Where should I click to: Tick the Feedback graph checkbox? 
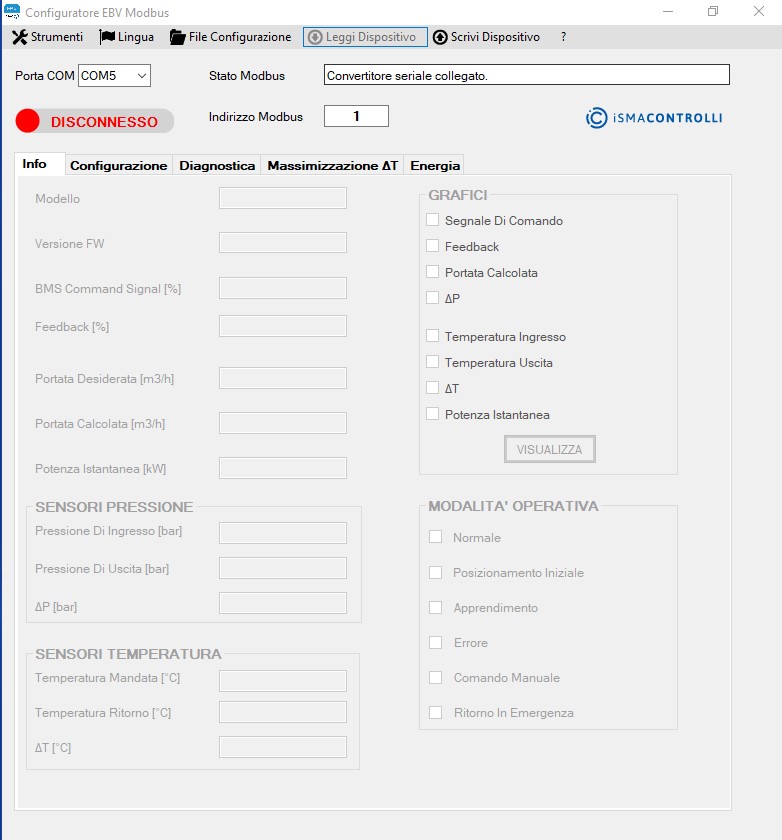(433, 246)
